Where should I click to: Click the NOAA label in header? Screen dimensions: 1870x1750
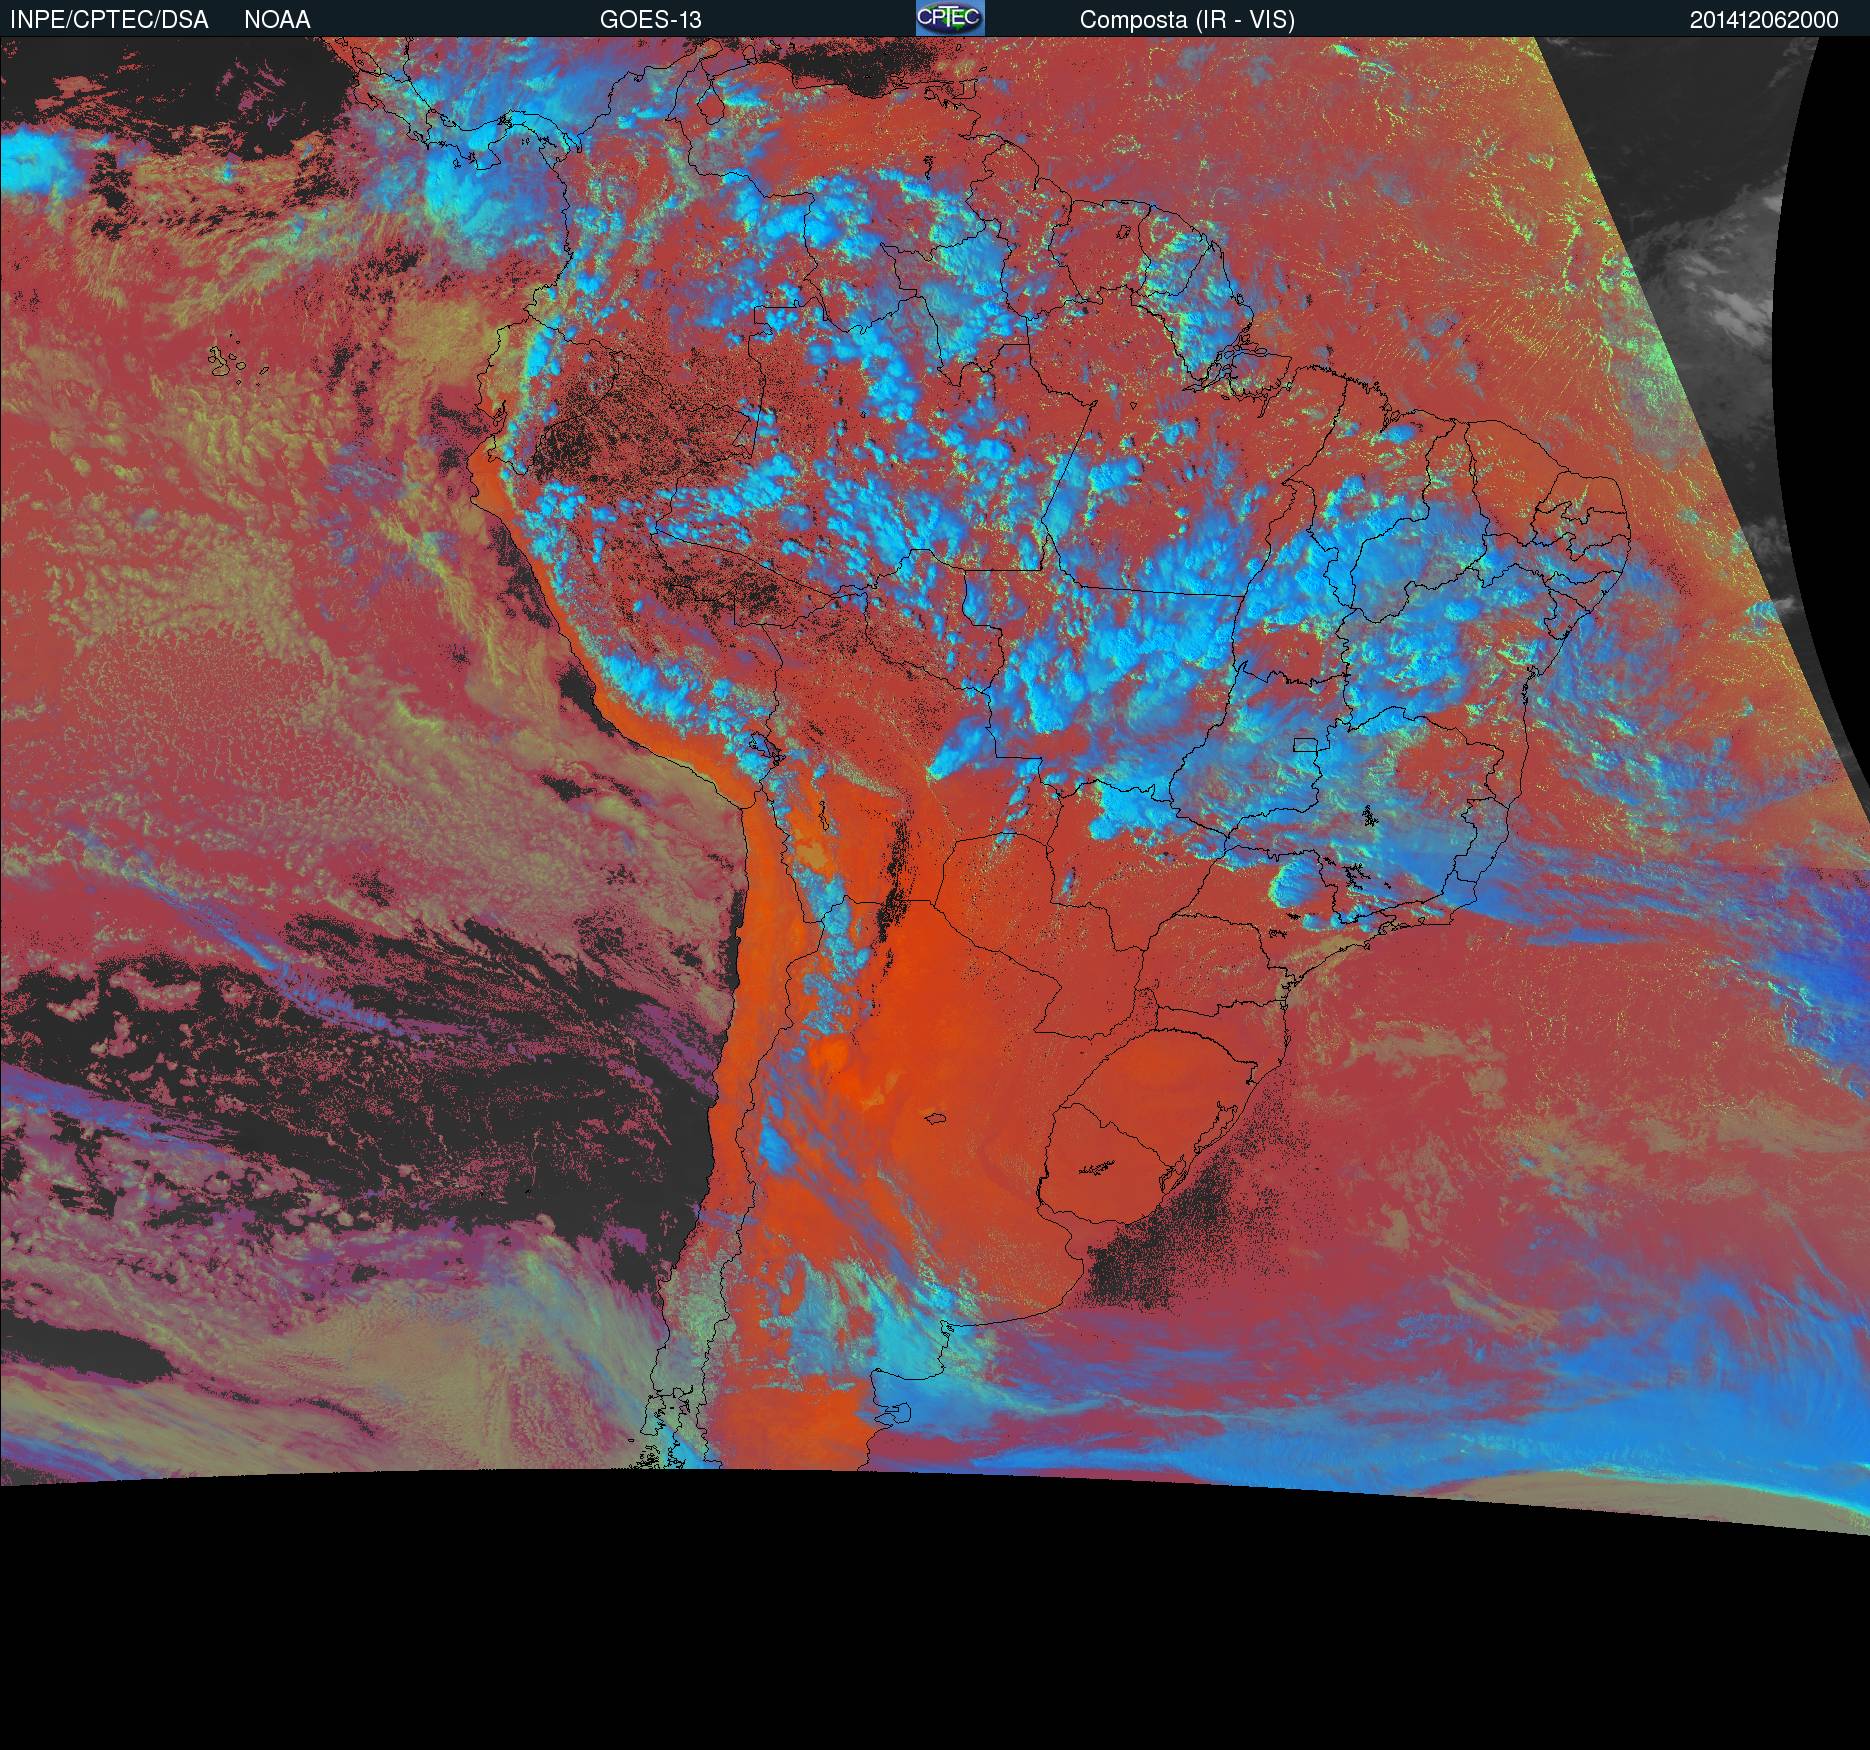277,20
